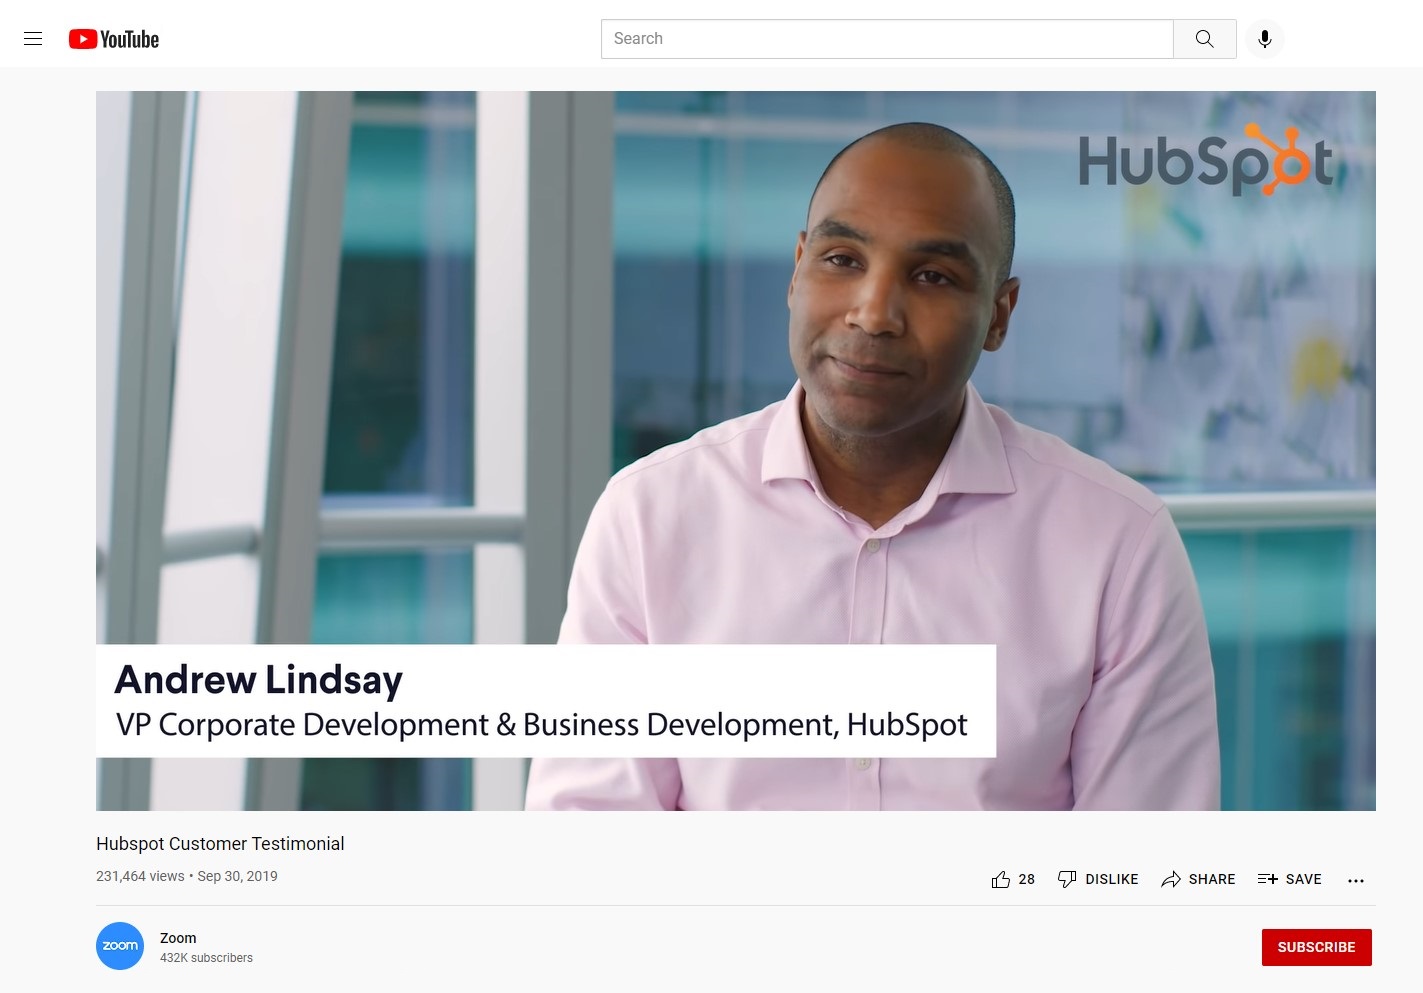The width and height of the screenshot is (1423, 993).
Task: Start voice search with the microphone icon
Action: click(x=1265, y=39)
